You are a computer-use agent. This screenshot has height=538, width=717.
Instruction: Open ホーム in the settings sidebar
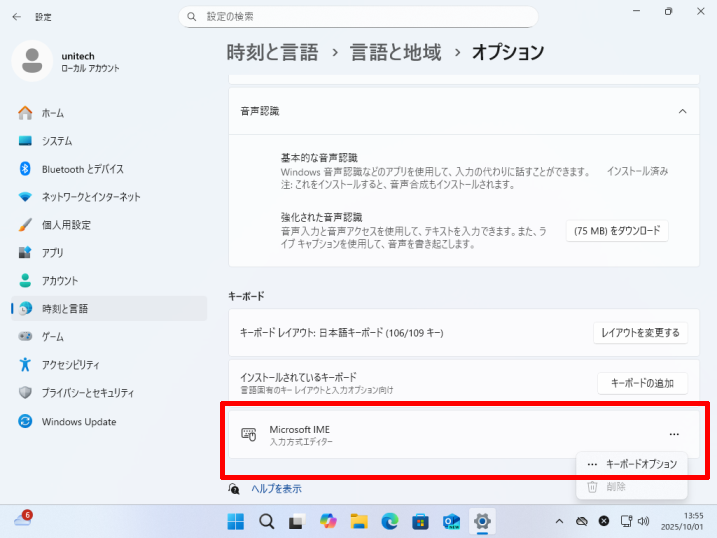(x=52, y=113)
